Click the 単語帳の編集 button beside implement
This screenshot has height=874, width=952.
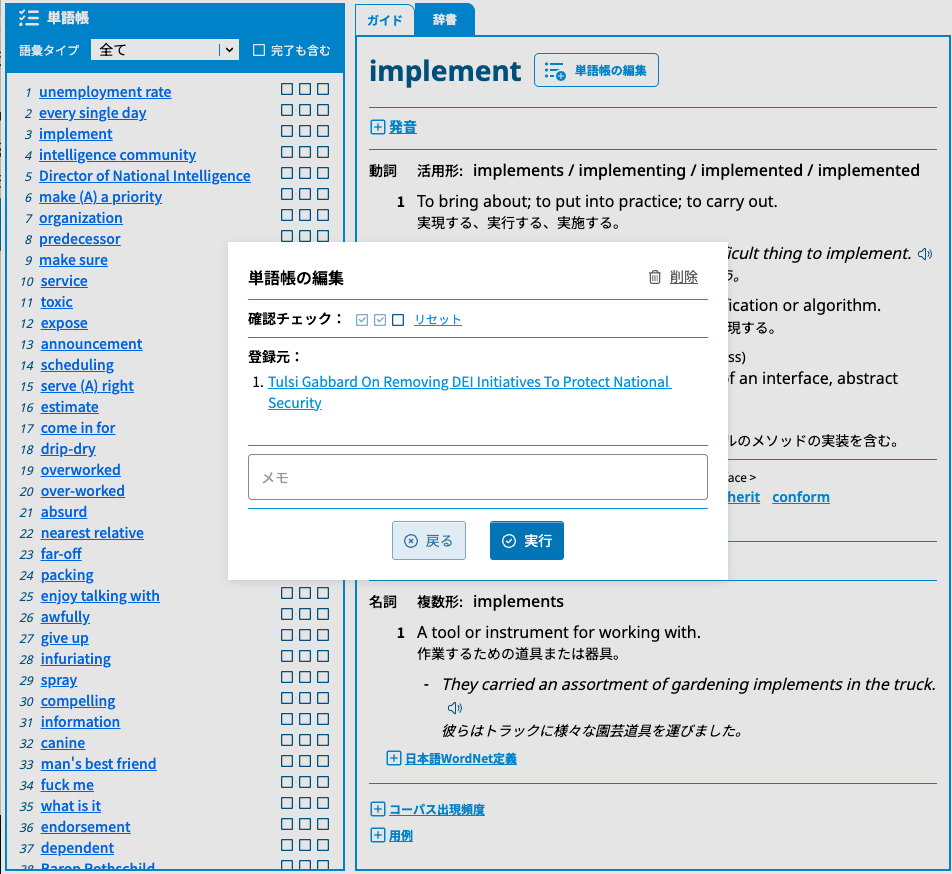(596, 71)
